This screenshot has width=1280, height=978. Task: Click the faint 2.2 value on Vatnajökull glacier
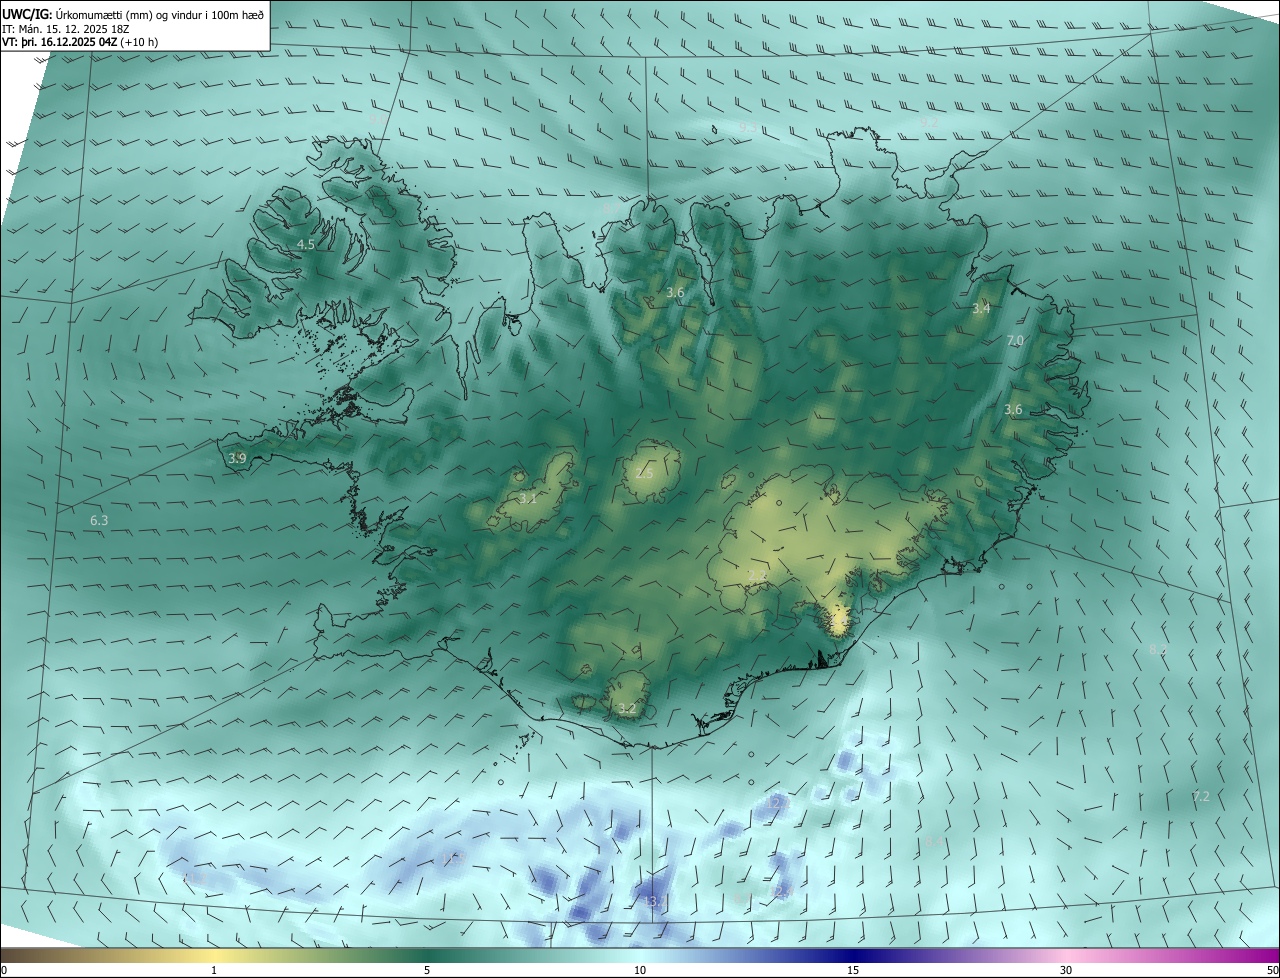click(756, 576)
